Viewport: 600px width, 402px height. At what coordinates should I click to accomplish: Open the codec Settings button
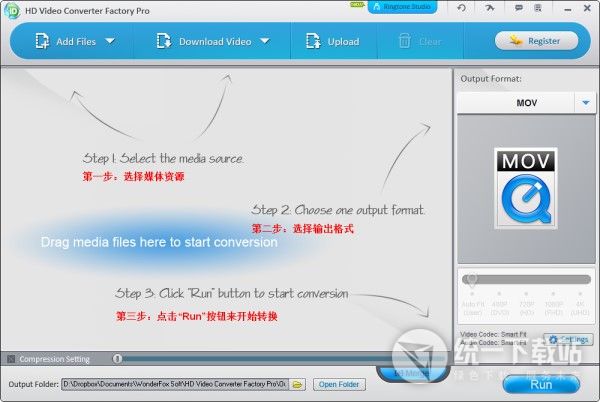[x=570, y=340]
